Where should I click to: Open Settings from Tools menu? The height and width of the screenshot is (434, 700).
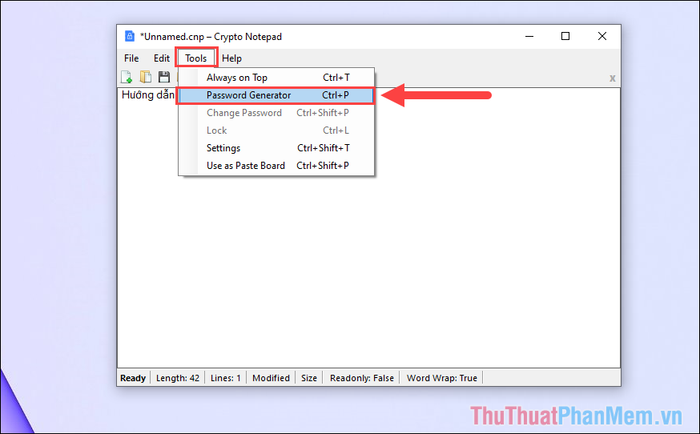(276, 148)
